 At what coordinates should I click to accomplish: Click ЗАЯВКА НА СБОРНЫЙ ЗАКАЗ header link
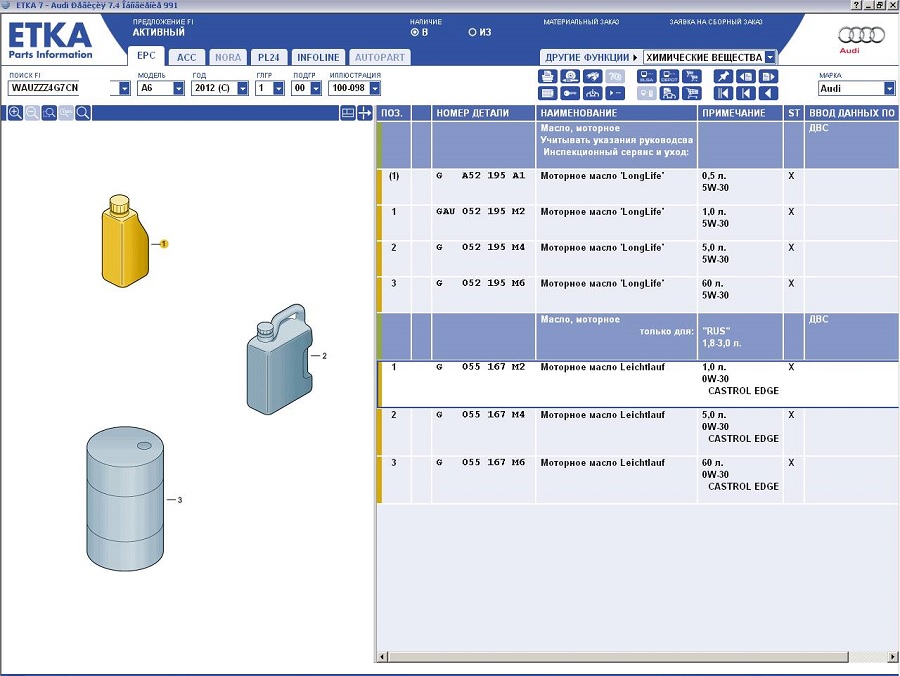(716, 22)
